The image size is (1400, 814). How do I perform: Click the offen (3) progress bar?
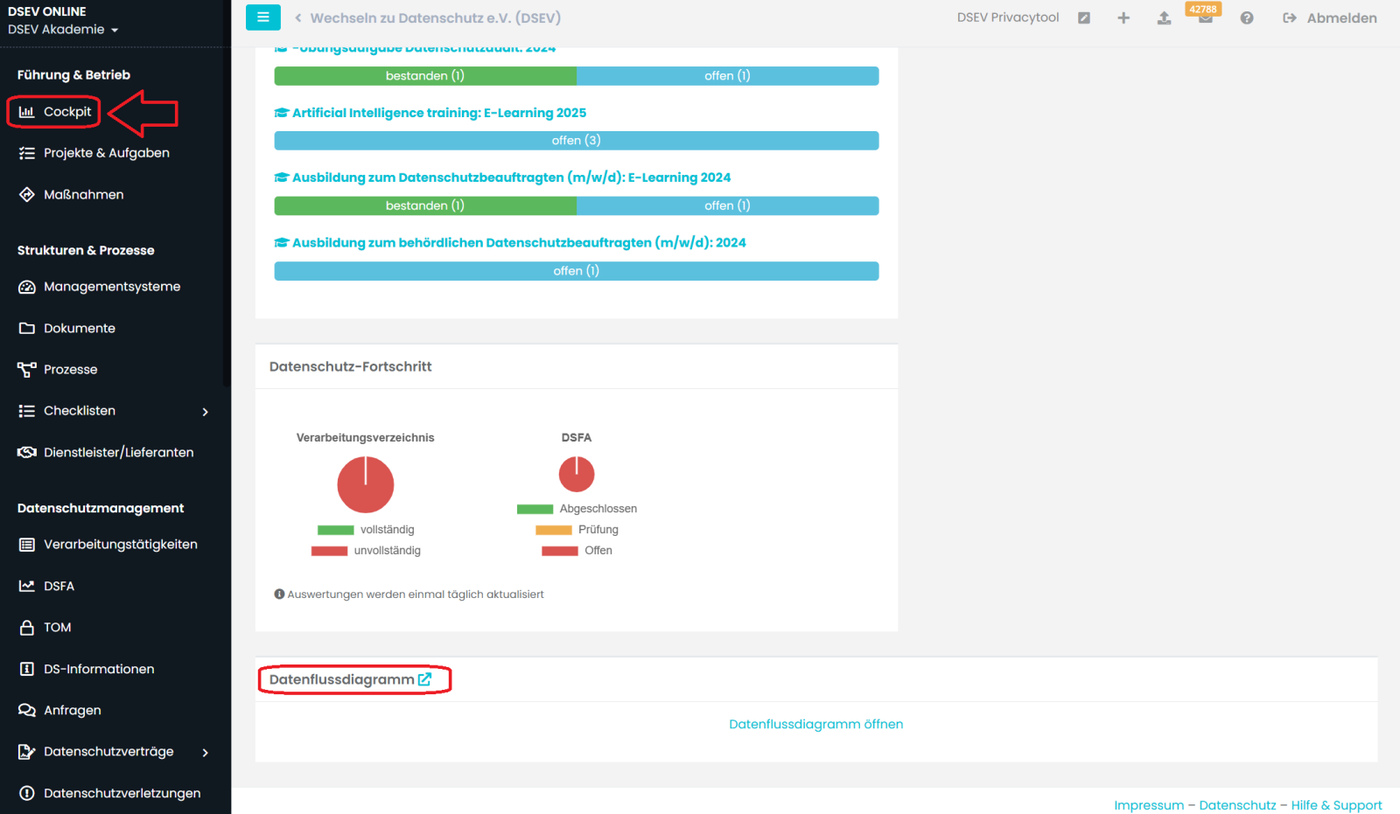pos(576,141)
